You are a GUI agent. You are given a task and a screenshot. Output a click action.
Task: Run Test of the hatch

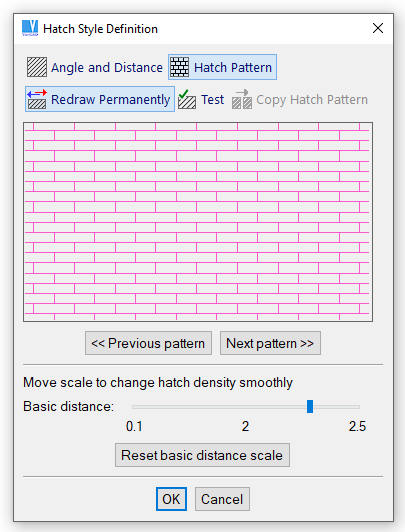coord(212,99)
